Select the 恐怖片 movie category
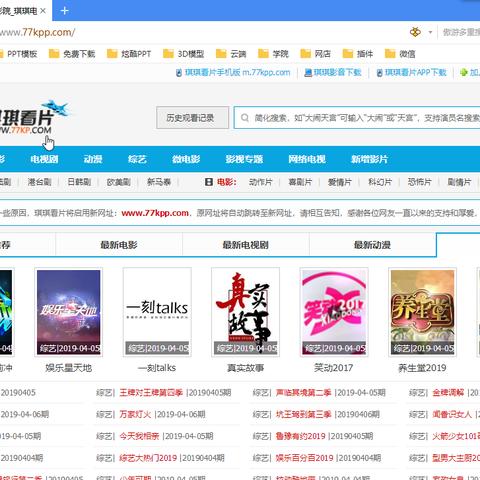 (x=419, y=182)
